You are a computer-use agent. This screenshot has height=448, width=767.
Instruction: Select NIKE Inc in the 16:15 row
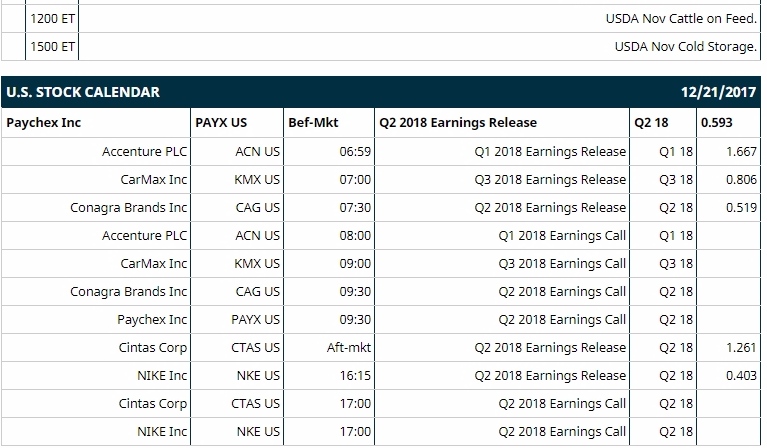pyautogui.click(x=162, y=375)
